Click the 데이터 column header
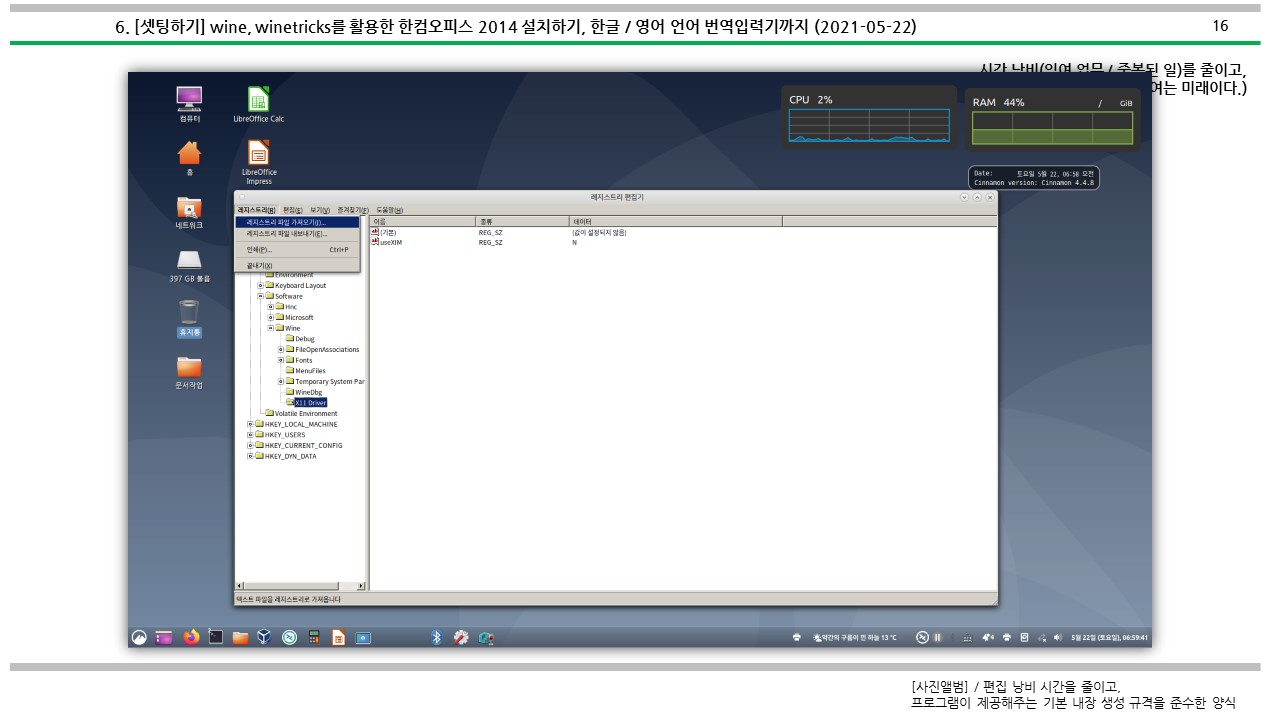 pyautogui.click(x=676, y=221)
